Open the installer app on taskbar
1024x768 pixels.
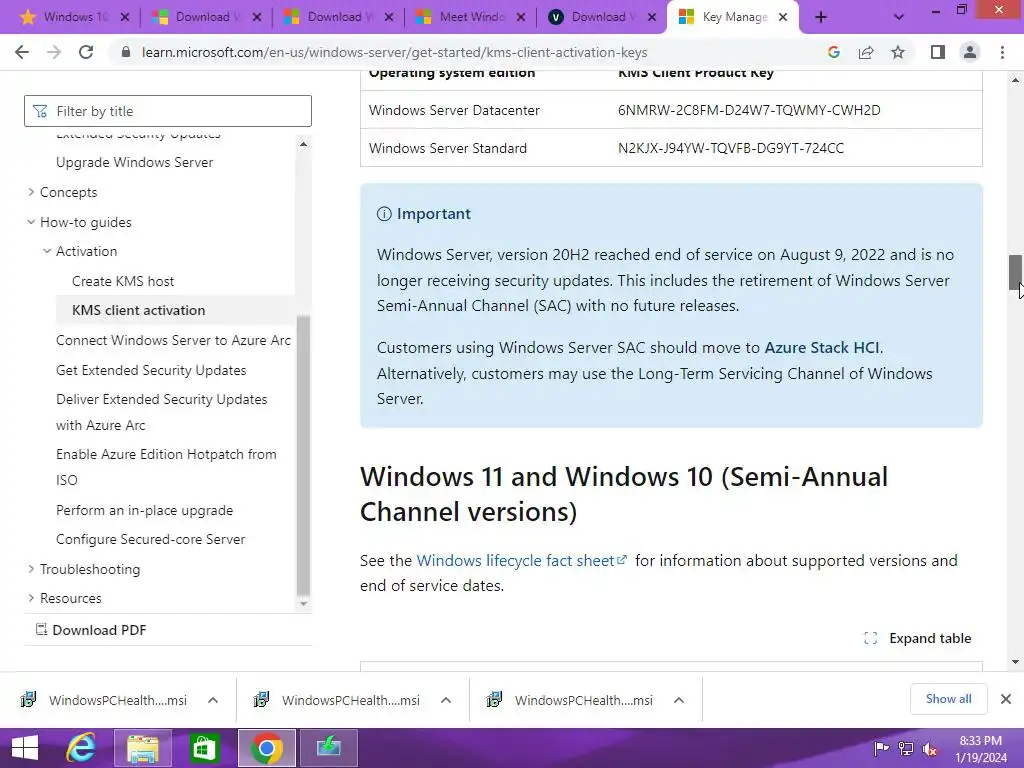pyautogui.click(x=328, y=748)
